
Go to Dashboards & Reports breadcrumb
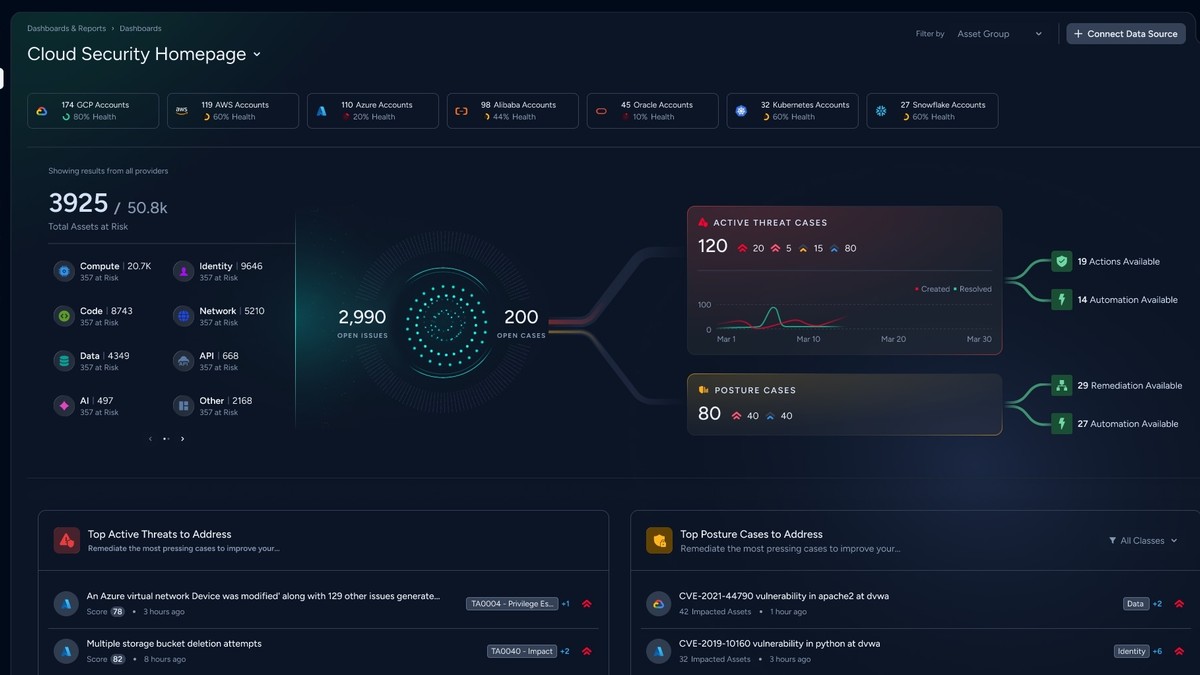pyautogui.click(x=66, y=29)
